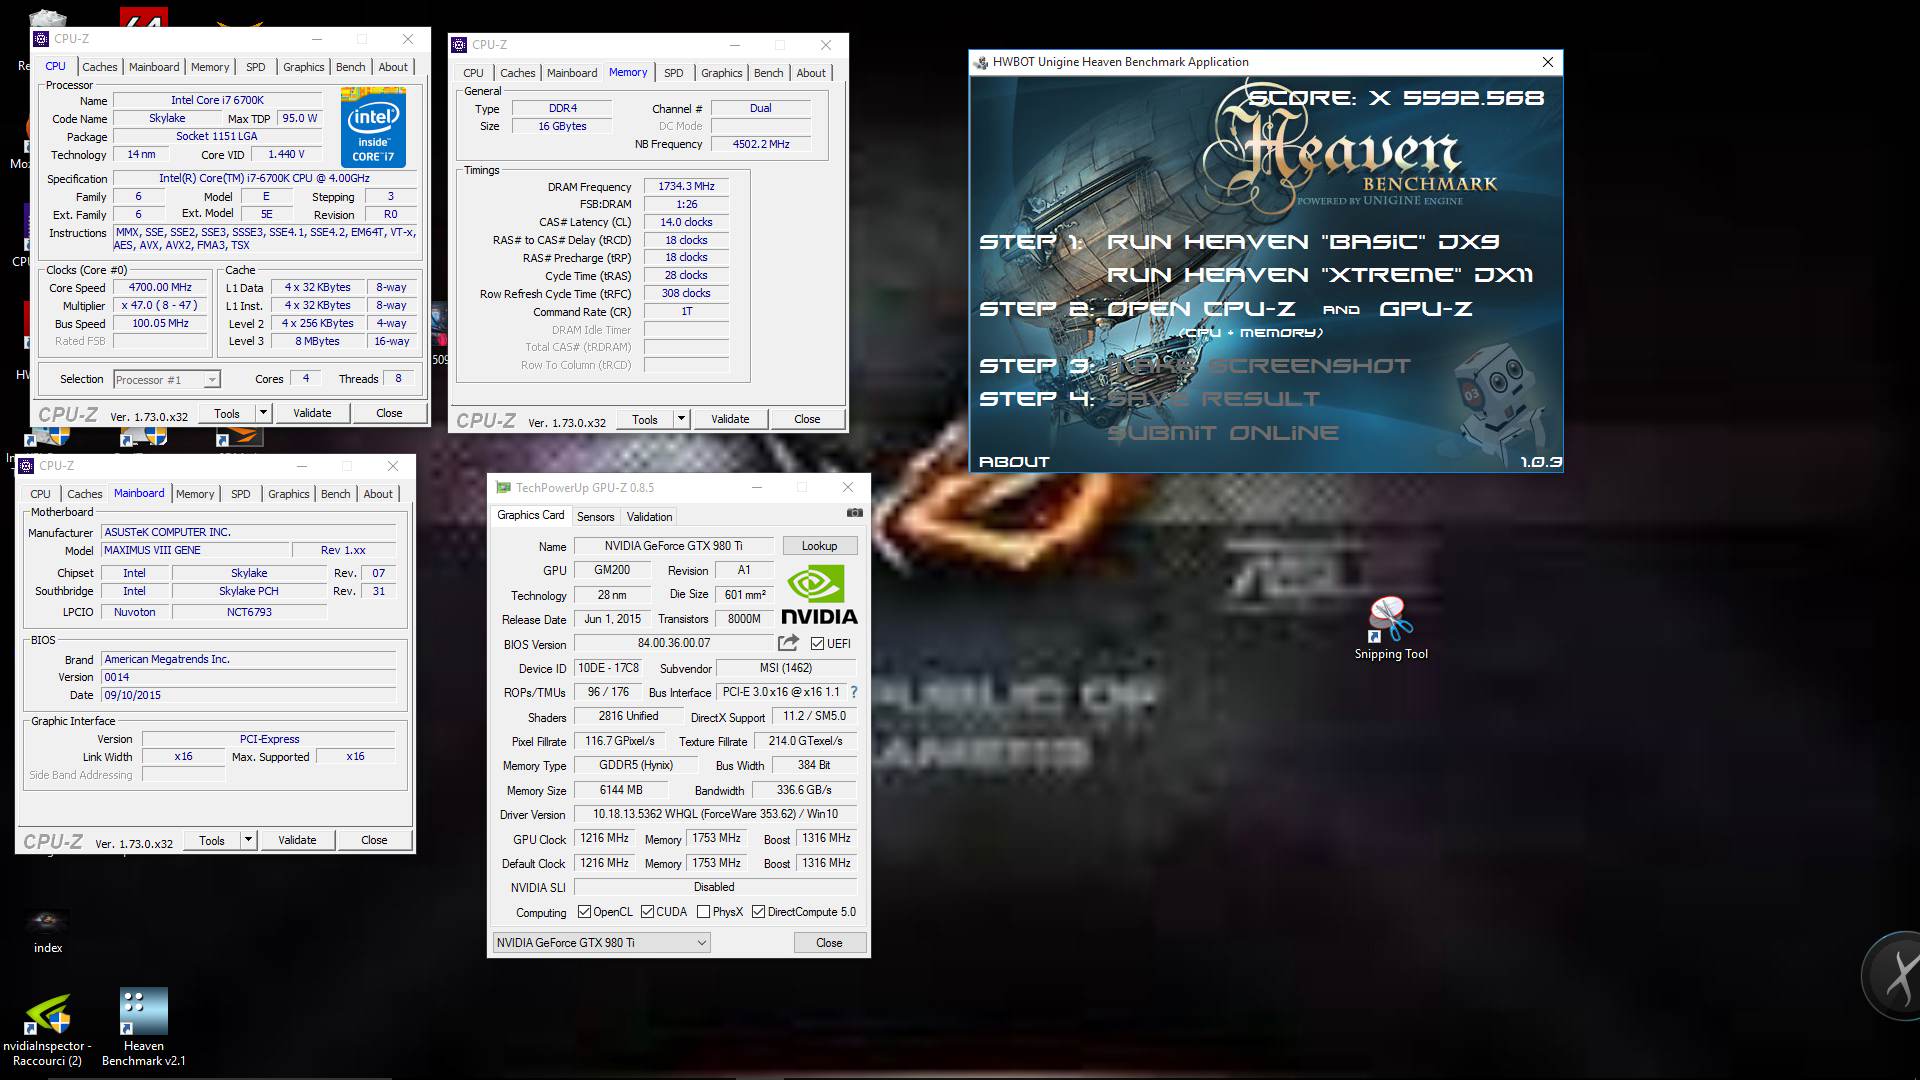Click the GPU Name field NVIDIA GeForce GTX 980 Ti
The width and height of the screenshot is (1920, 1080).
click(x=673, y=546)
